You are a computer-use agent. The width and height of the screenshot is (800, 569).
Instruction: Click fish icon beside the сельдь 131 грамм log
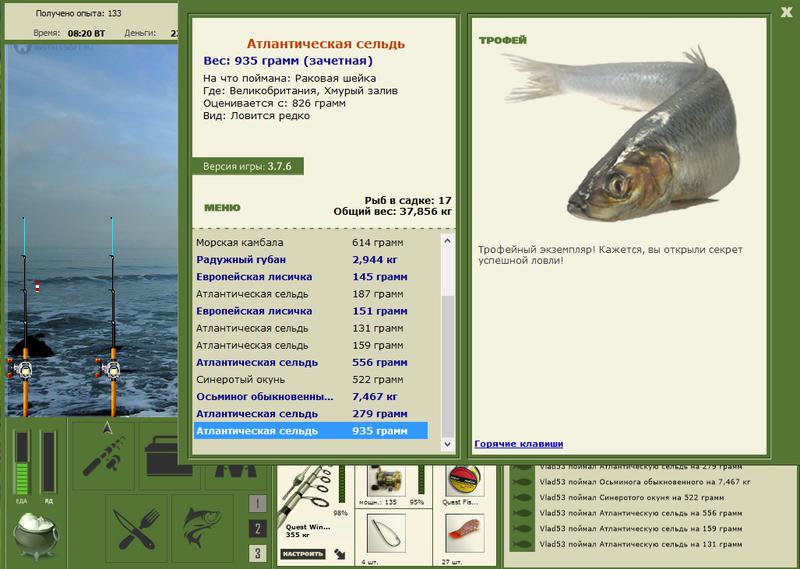coord(522,545)
